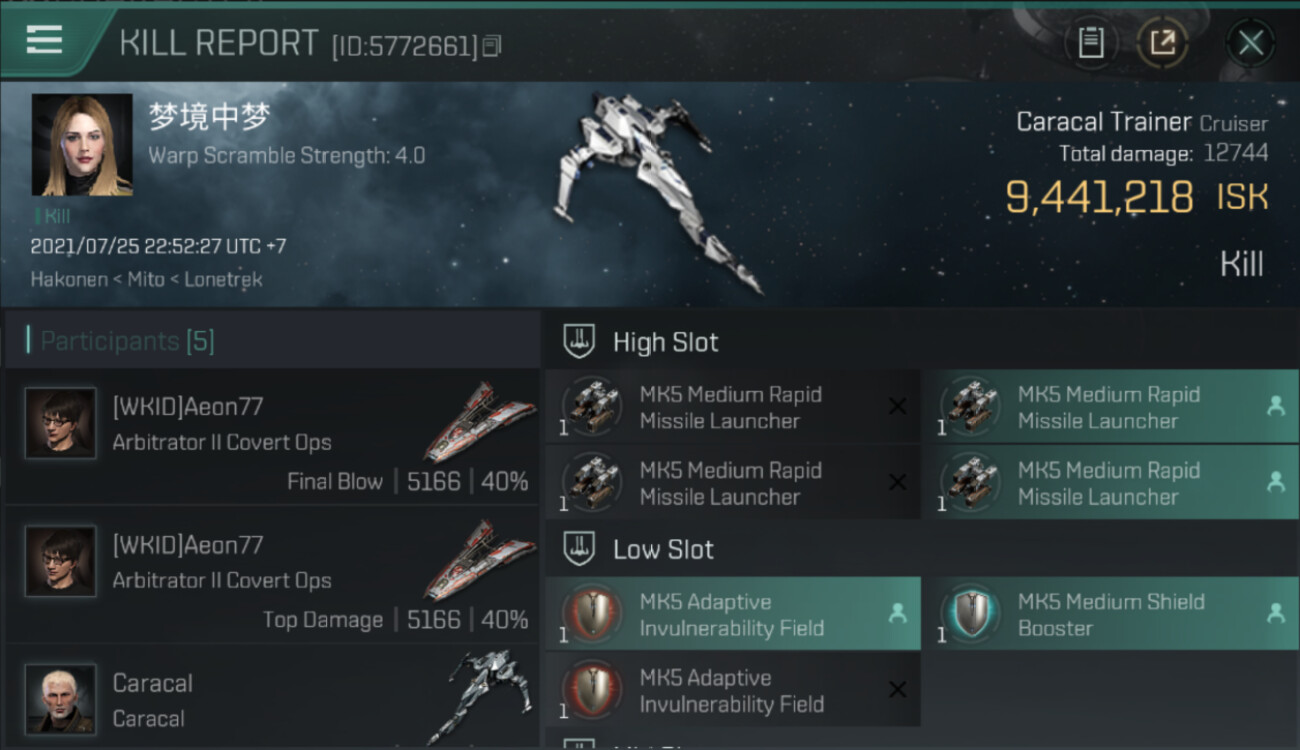Open the clipboard notes icon
Screen dimensions: 1300x750
click(x=1090, y=42)
